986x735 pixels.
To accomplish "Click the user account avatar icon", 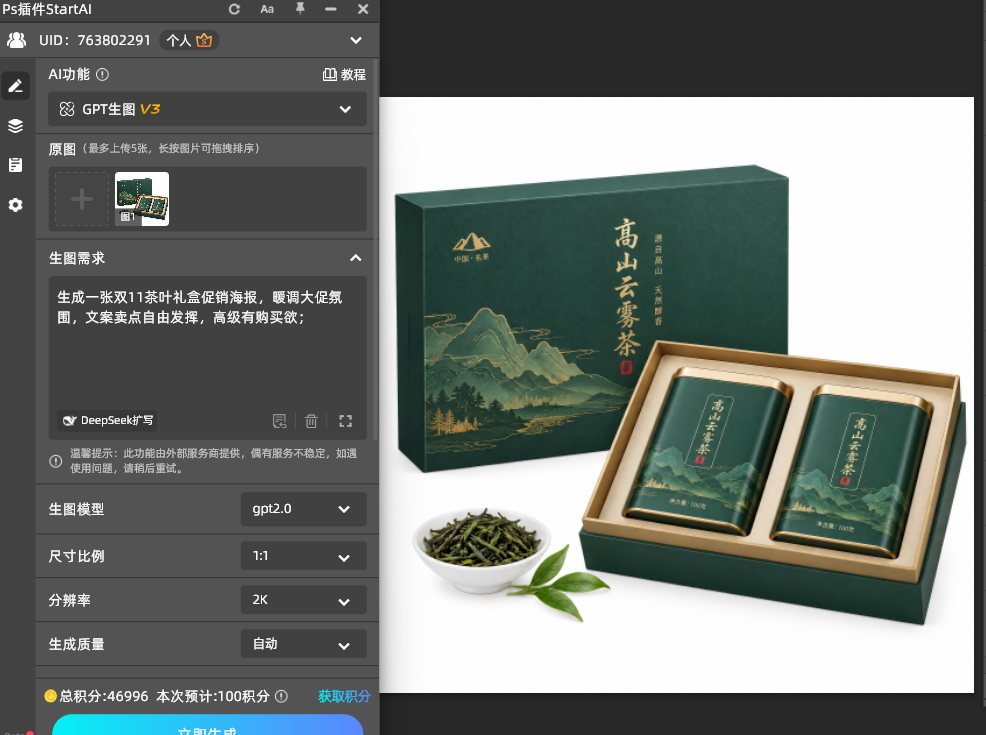I will coord(17,40).
